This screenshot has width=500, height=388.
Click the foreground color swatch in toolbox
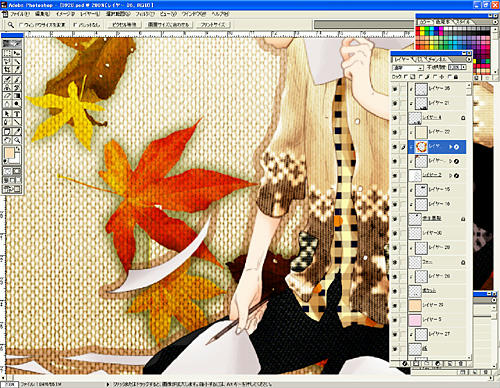click(x=9, y=153)
